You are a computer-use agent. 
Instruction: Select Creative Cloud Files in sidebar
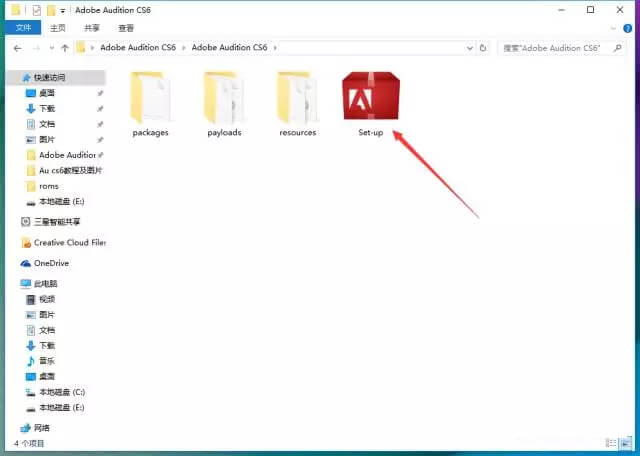coord(69,242)
